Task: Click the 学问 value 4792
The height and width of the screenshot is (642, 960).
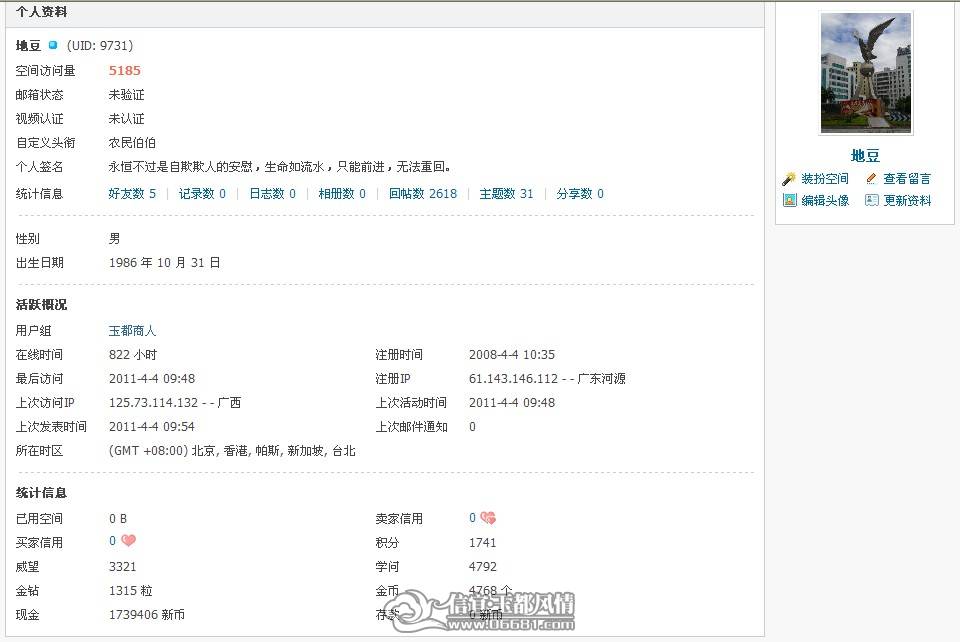Action: coord(482,567)
